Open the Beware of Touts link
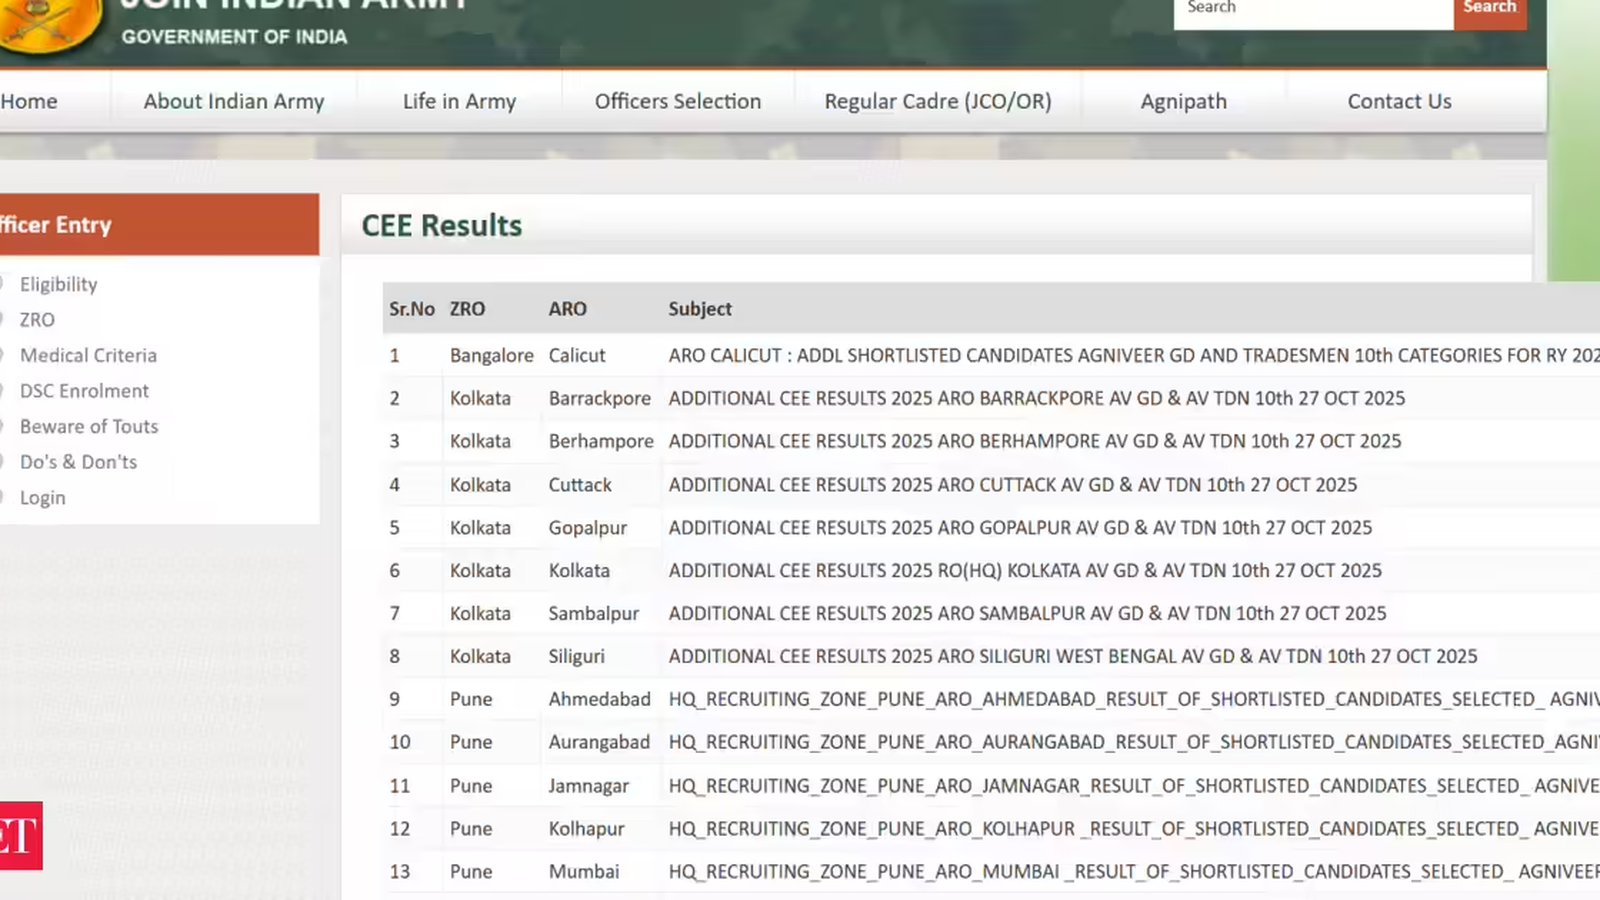Image resolution: width=1600 pixels, height=900 pixels. click(x=89, y=426)
